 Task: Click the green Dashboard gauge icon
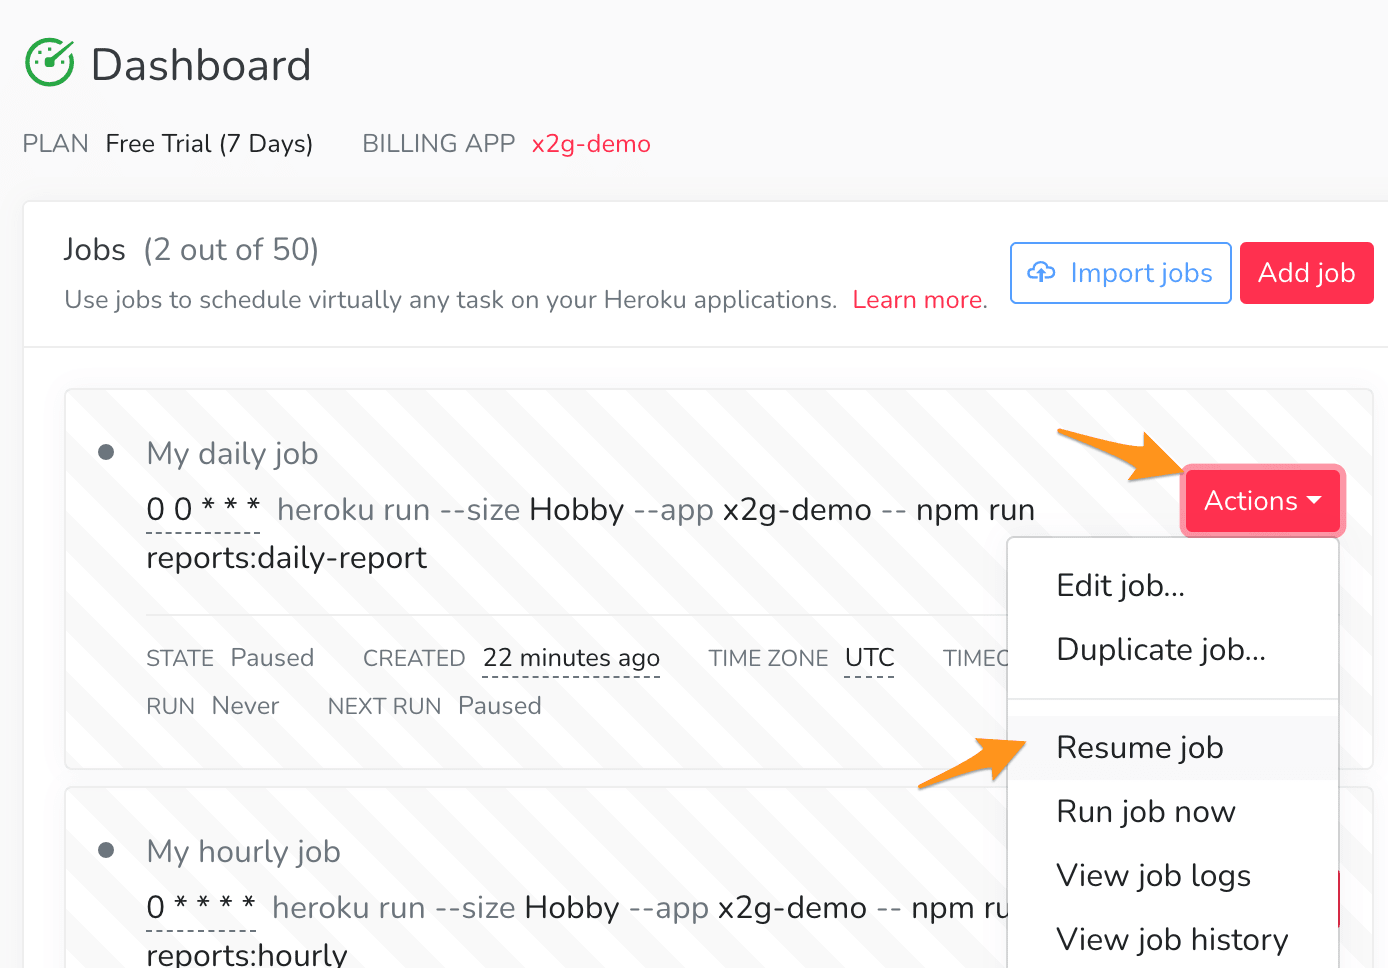click(x=50, y=63)
